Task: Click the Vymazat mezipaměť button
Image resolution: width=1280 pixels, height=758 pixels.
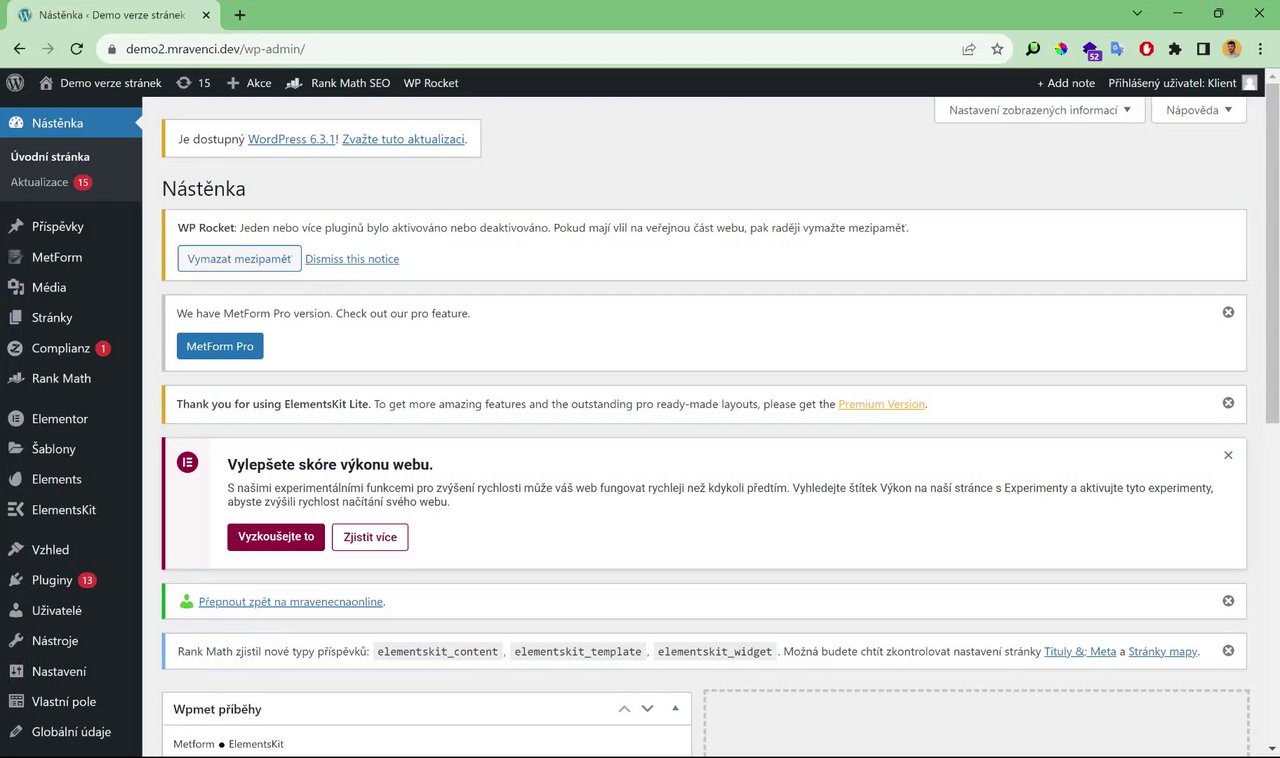Action: click(240, 259)
